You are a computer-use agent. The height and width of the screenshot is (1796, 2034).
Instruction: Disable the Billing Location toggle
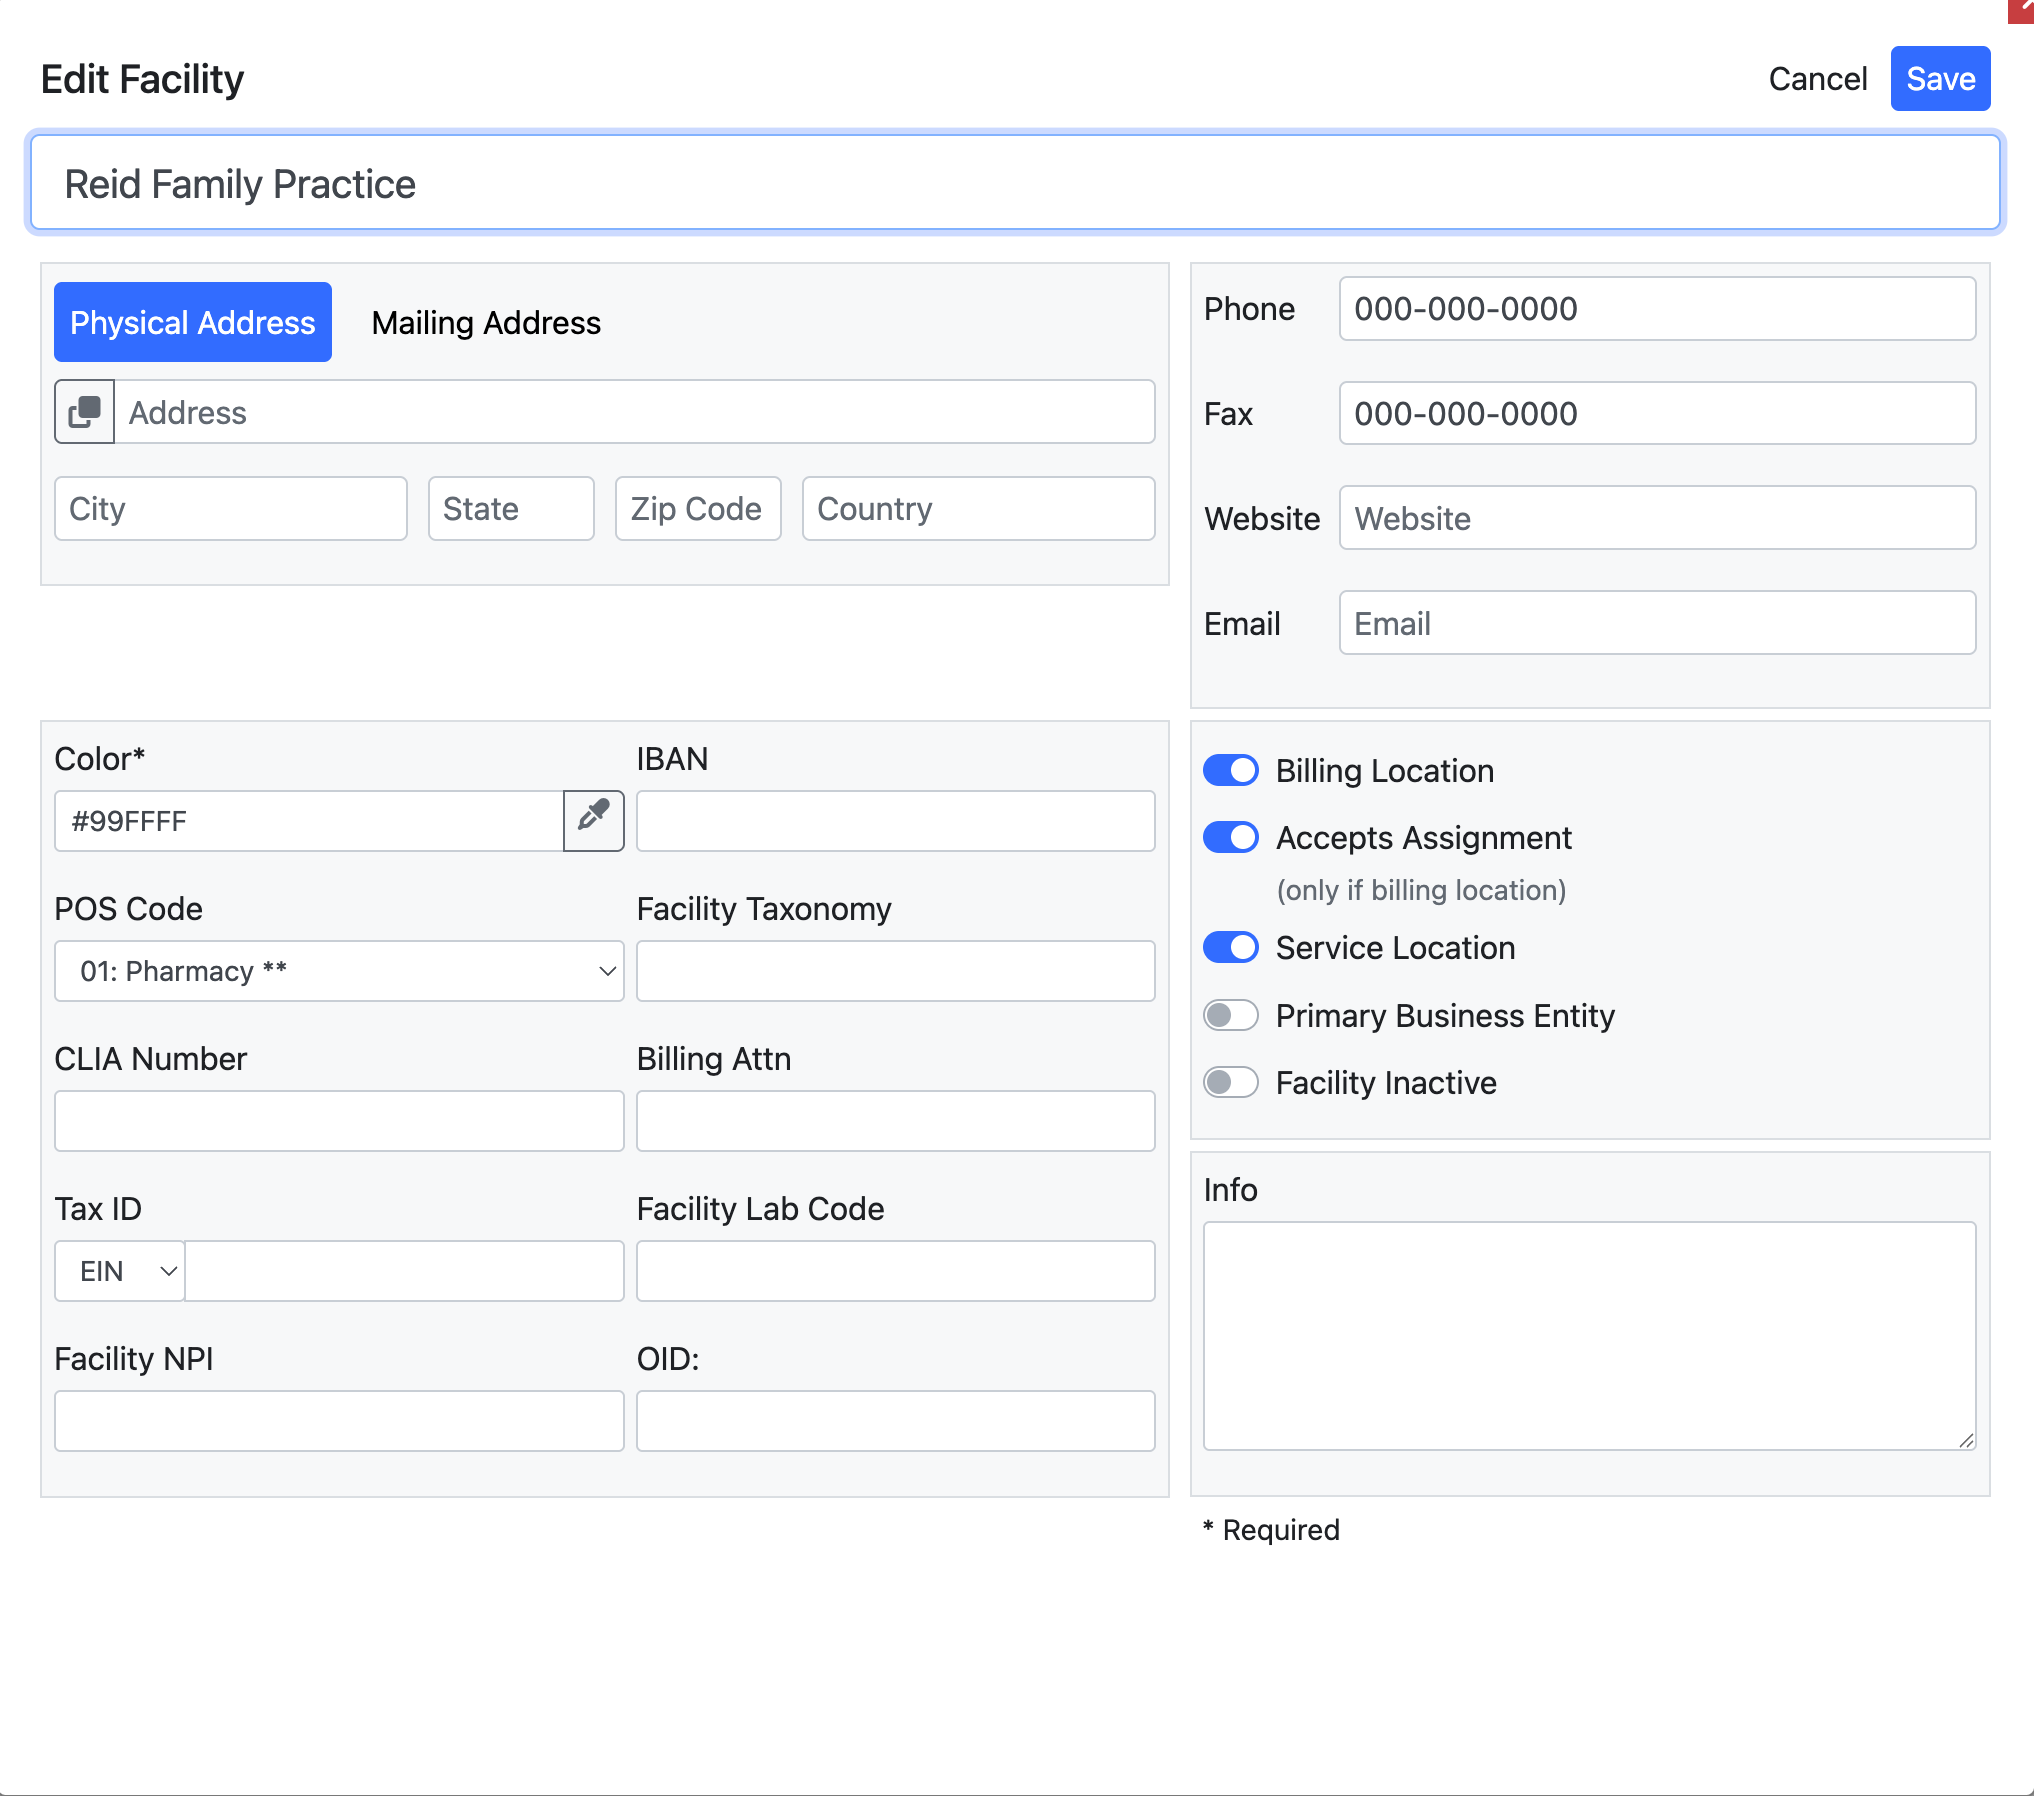click(x=1230, y=771)
